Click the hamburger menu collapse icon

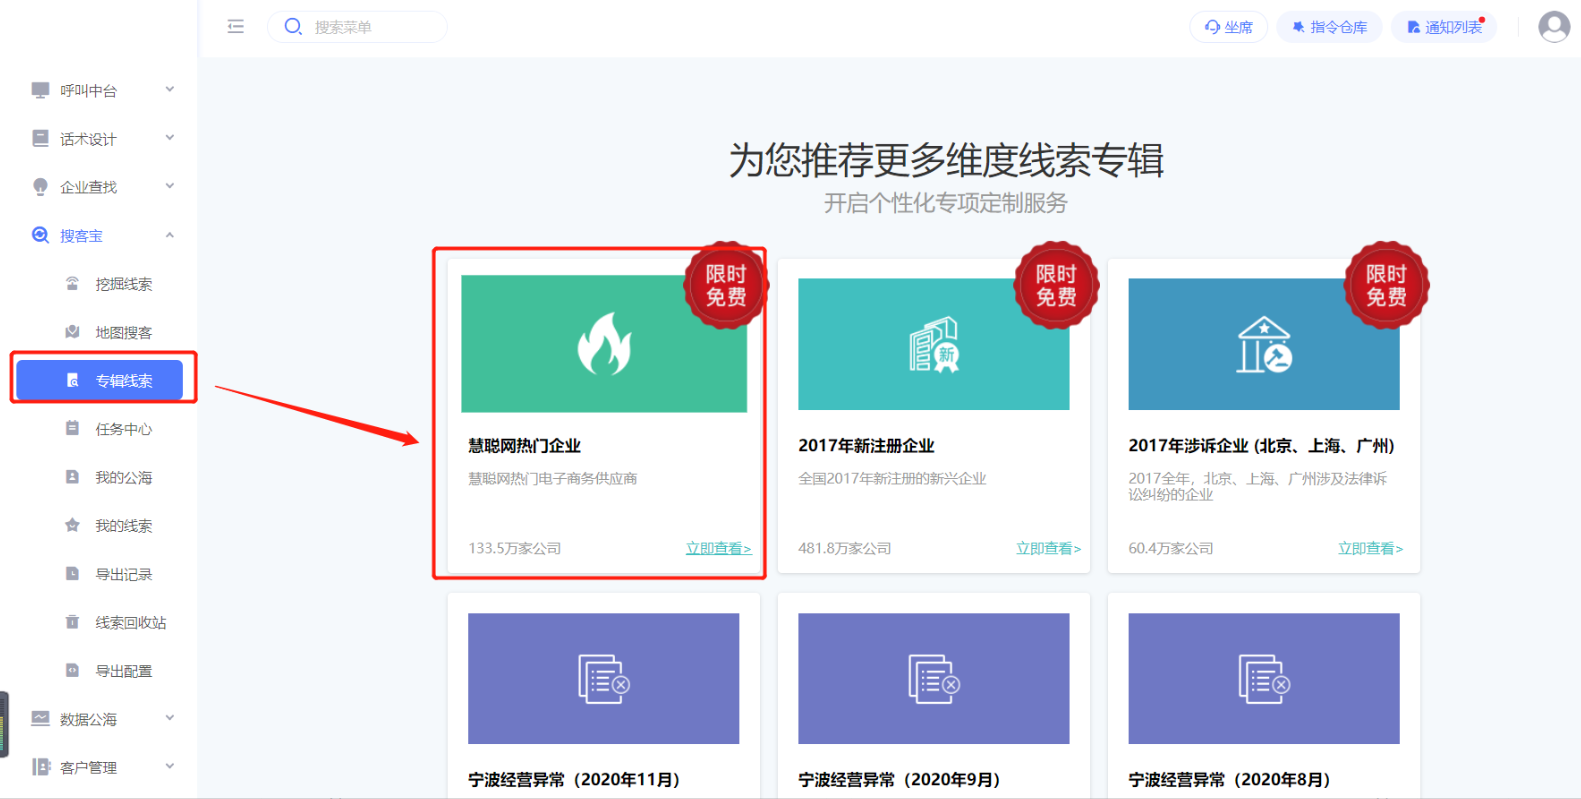[236, 27]
